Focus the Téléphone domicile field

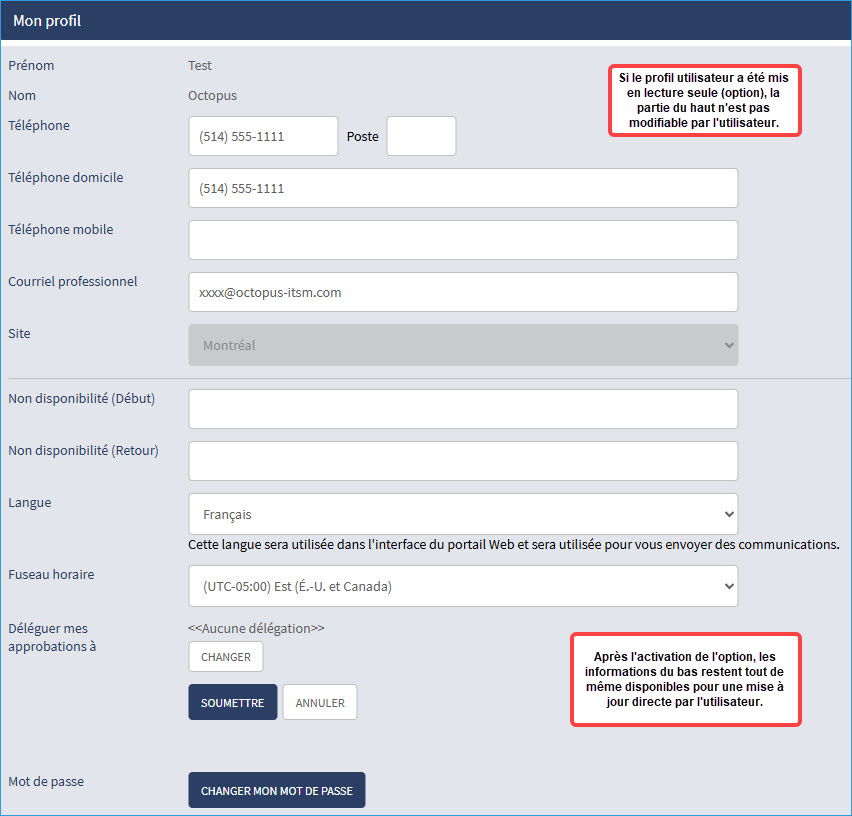[x=463, y=188]
